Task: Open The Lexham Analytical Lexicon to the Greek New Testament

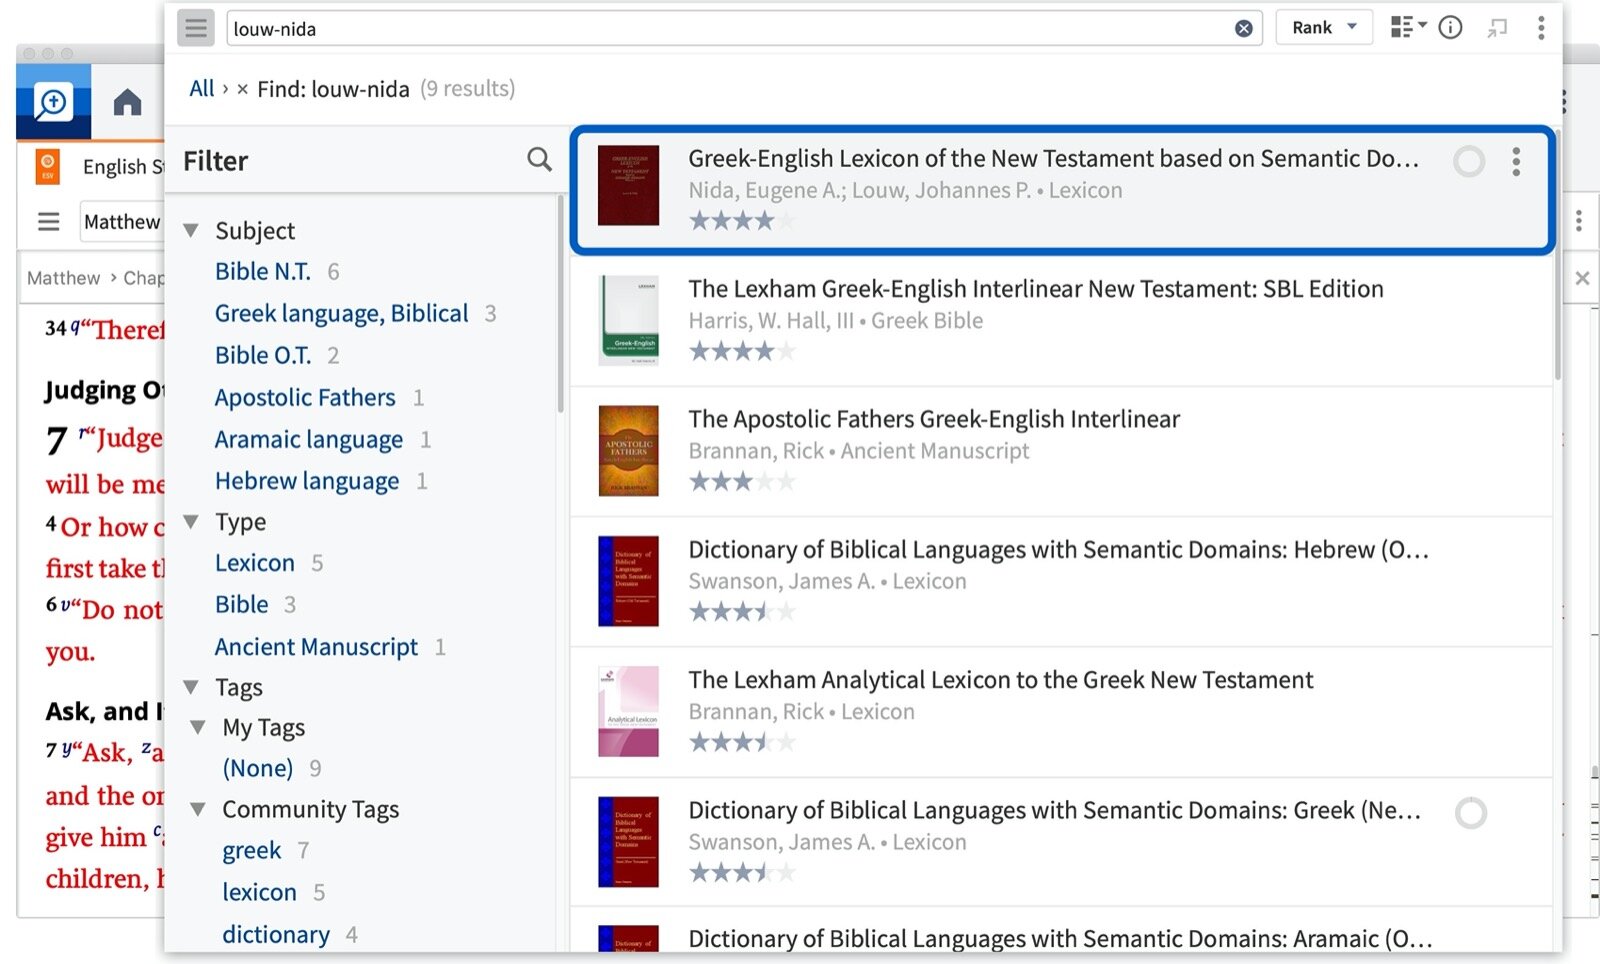Action: (x=1001, y=680)
